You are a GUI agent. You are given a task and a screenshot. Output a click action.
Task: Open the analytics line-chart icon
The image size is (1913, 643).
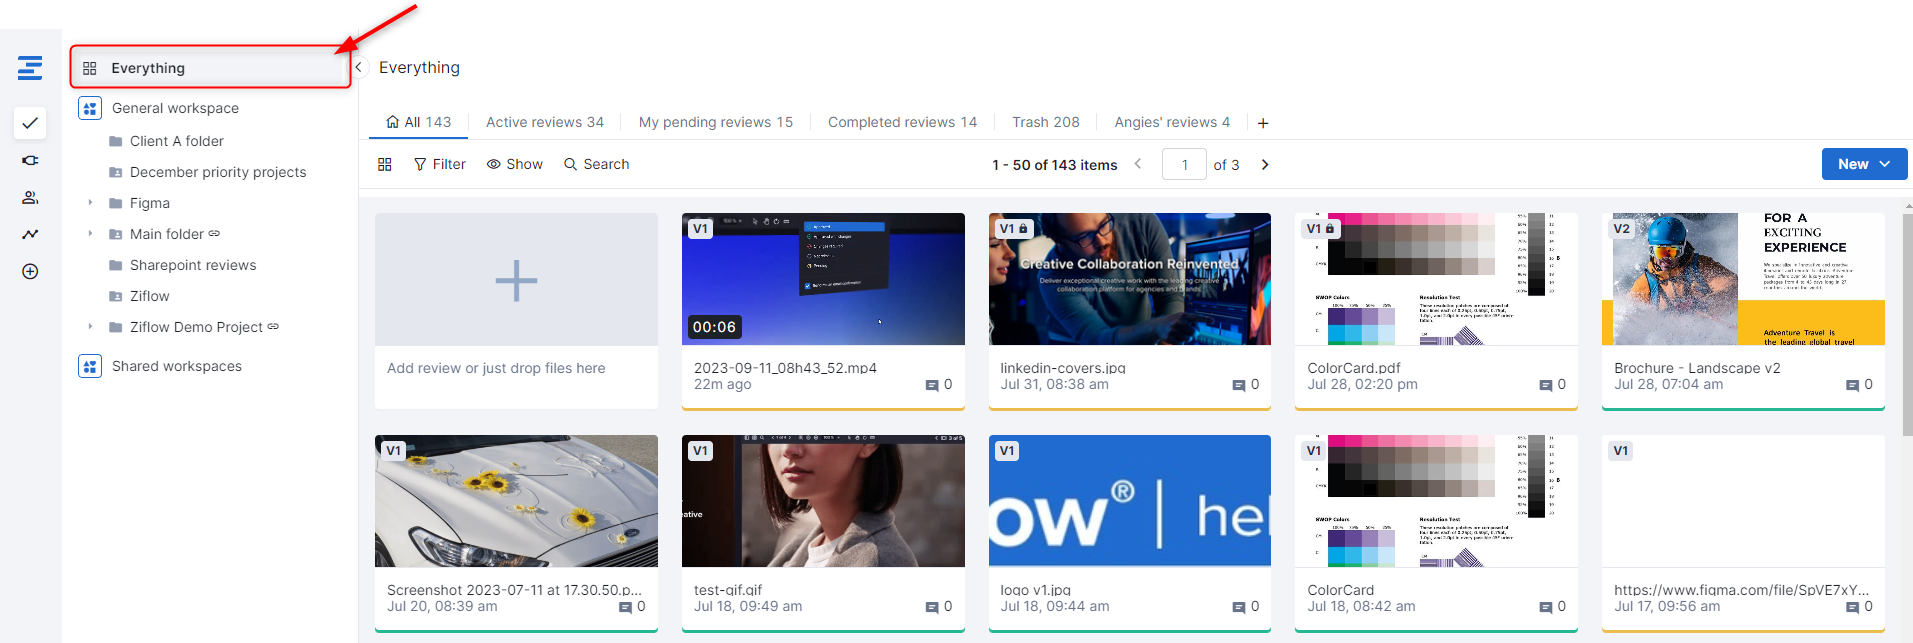pyautogui.click(x=30, y=234)
